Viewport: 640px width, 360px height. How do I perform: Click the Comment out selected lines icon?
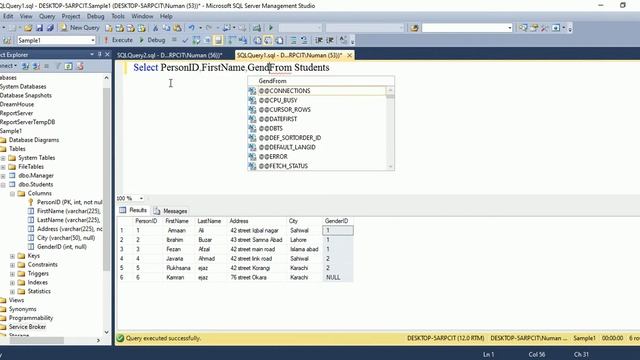[293, 40]
